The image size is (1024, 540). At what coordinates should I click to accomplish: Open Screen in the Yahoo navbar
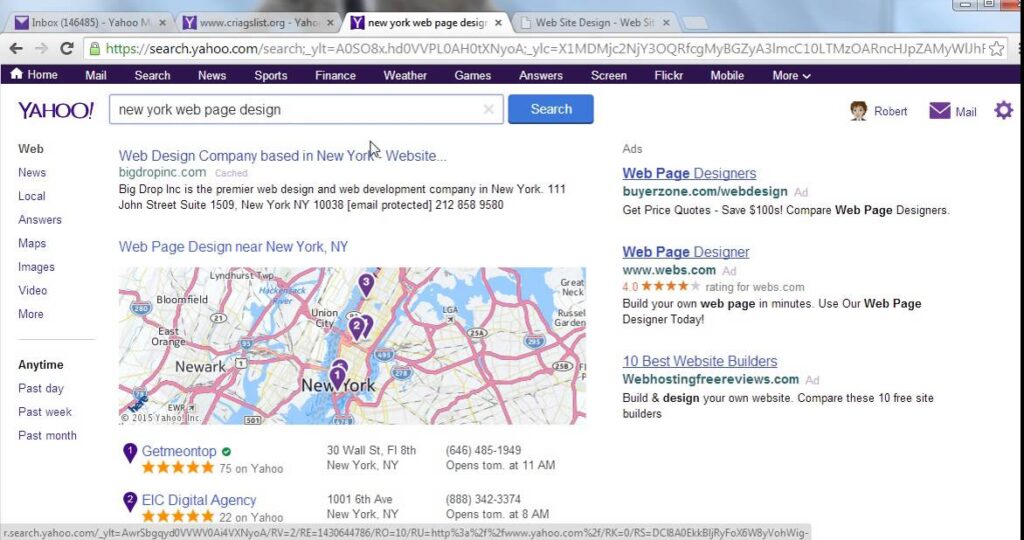(x=609, y=76)
